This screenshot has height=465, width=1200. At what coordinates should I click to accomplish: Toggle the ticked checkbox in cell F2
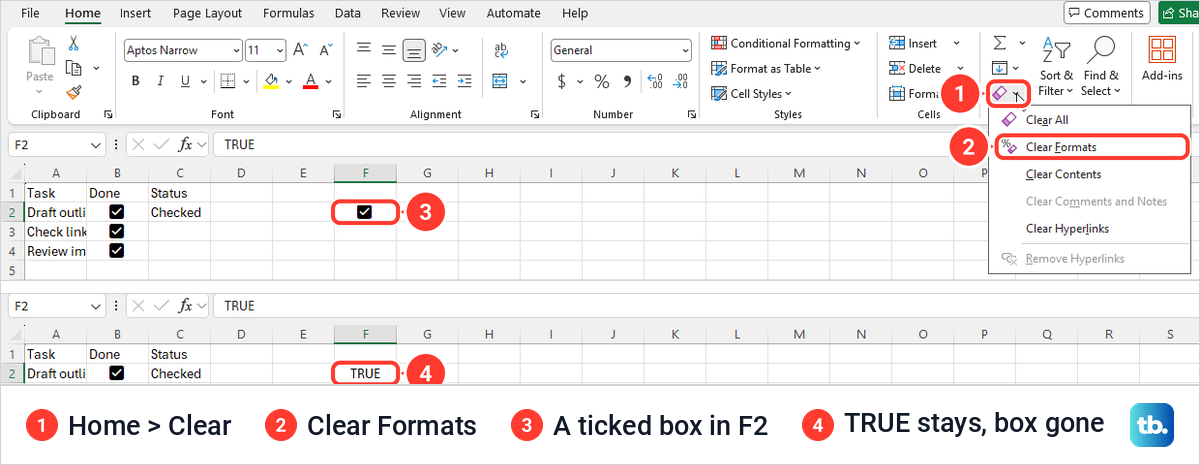click(x=364, y=212)
